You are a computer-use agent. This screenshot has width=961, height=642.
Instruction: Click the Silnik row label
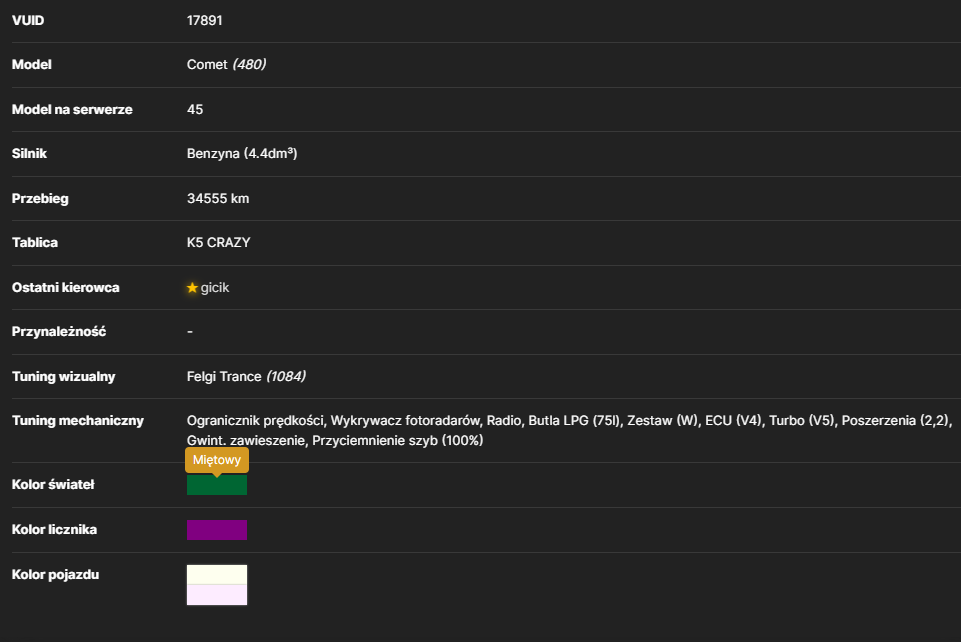[x=29, y=153]
